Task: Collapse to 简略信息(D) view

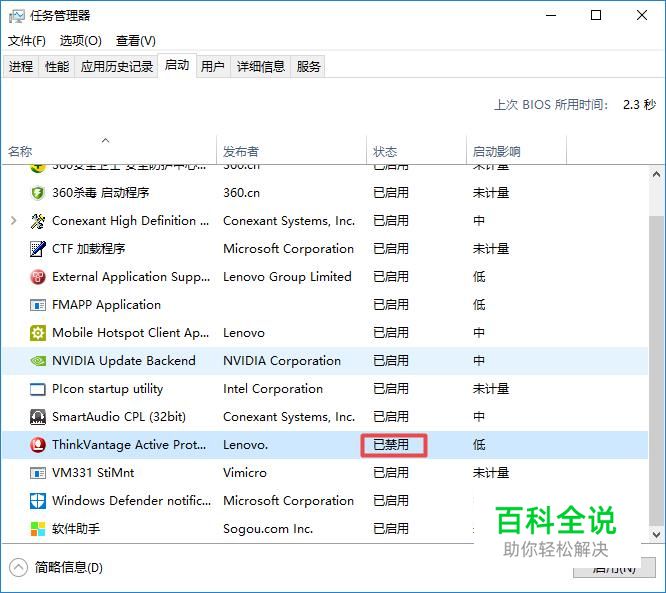Action: click(56, 567)
